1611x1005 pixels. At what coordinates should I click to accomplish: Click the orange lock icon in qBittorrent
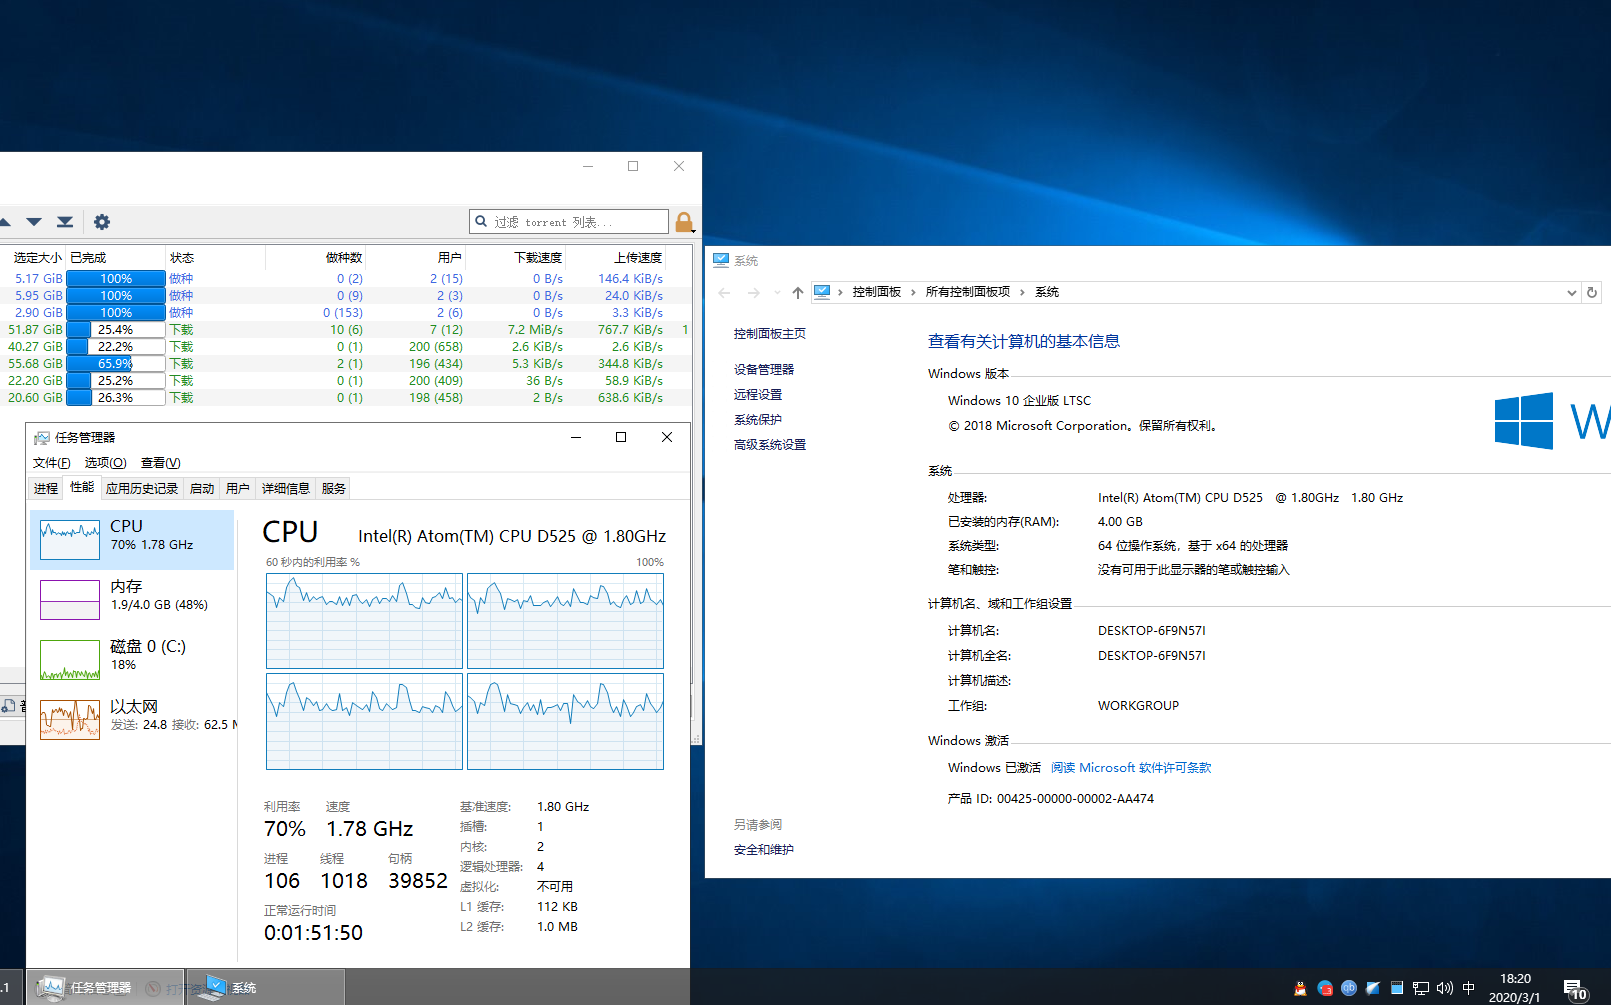click(x=684, y=222)
